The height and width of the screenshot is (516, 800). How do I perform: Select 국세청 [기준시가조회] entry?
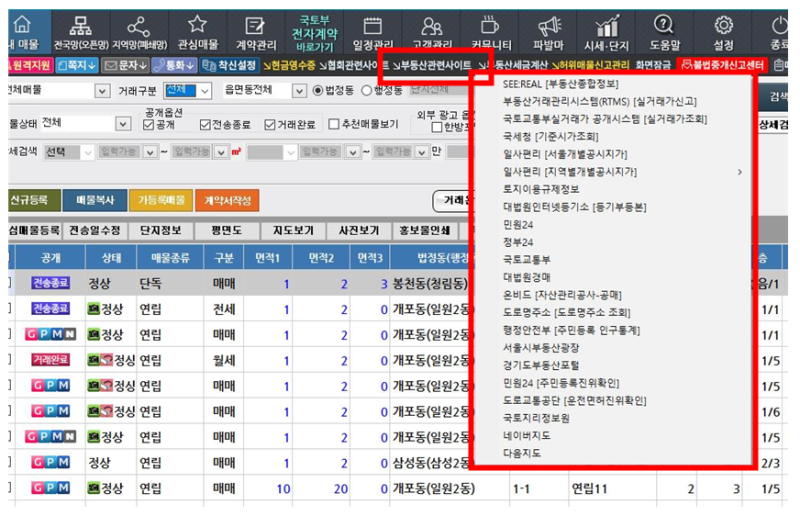pyautogui.click(x=551, y=136)
